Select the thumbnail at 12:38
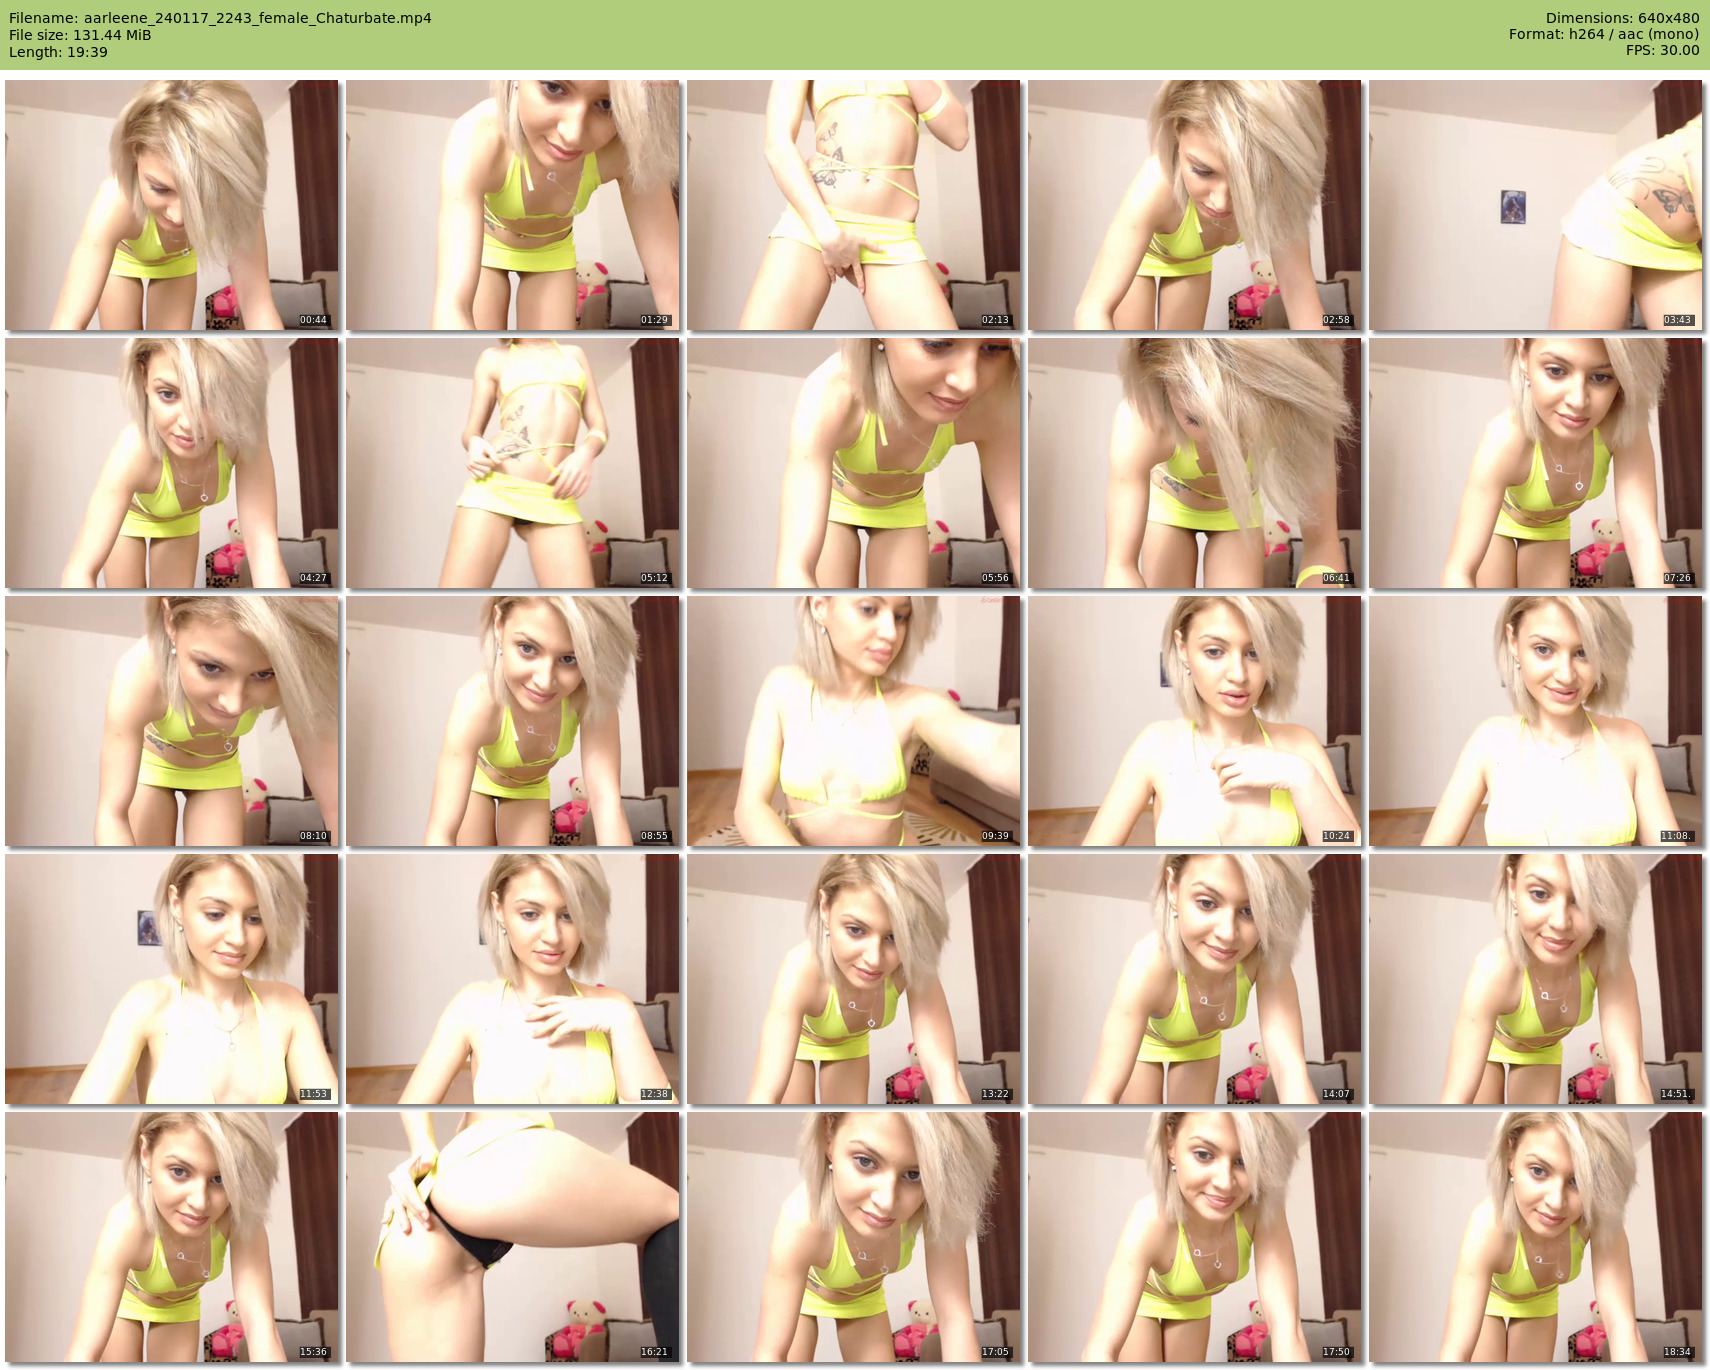 tap(513, 979)
